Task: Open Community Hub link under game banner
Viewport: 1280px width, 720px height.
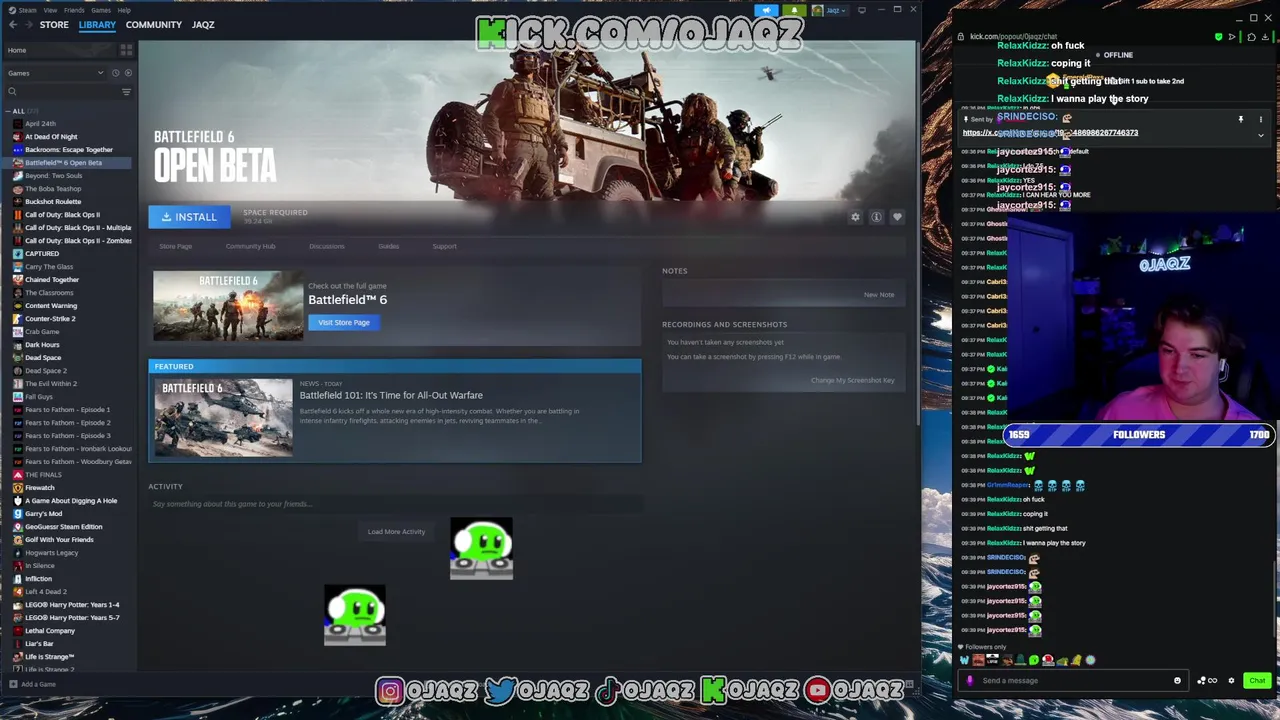Action: (250, 246)
